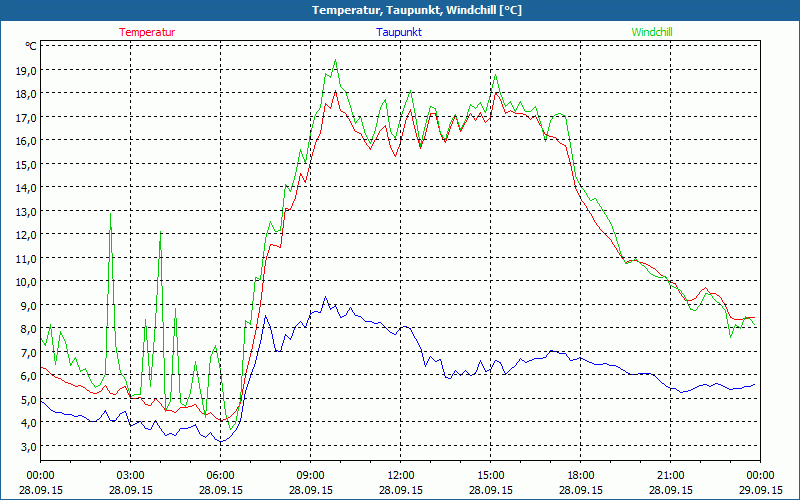
Task: Click the blue Taupunkt legend label
Action: click(399, 32)
